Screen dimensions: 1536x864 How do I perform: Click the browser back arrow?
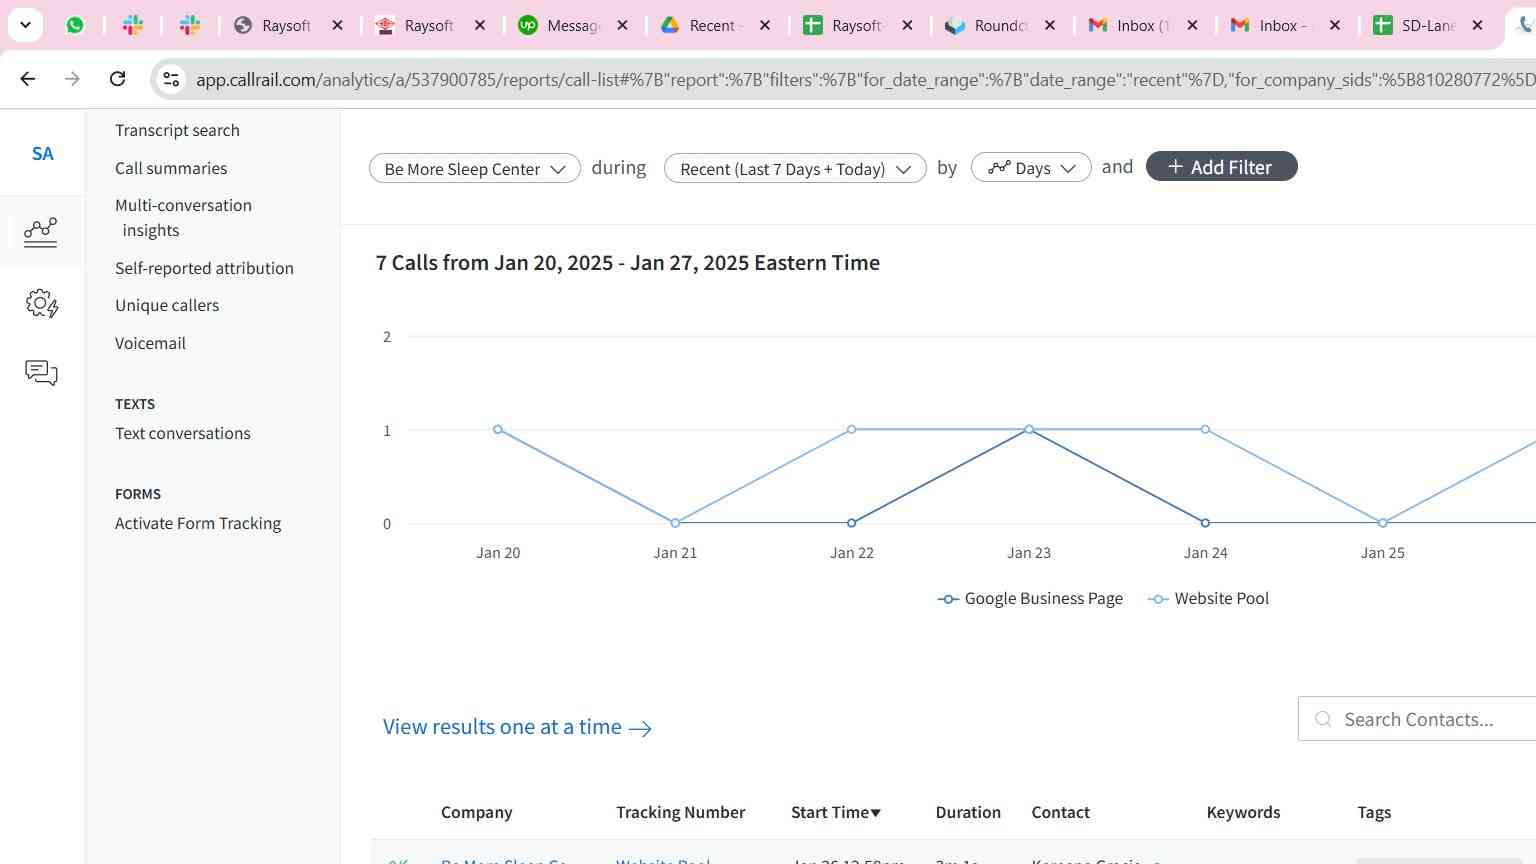tap(28, 78)
